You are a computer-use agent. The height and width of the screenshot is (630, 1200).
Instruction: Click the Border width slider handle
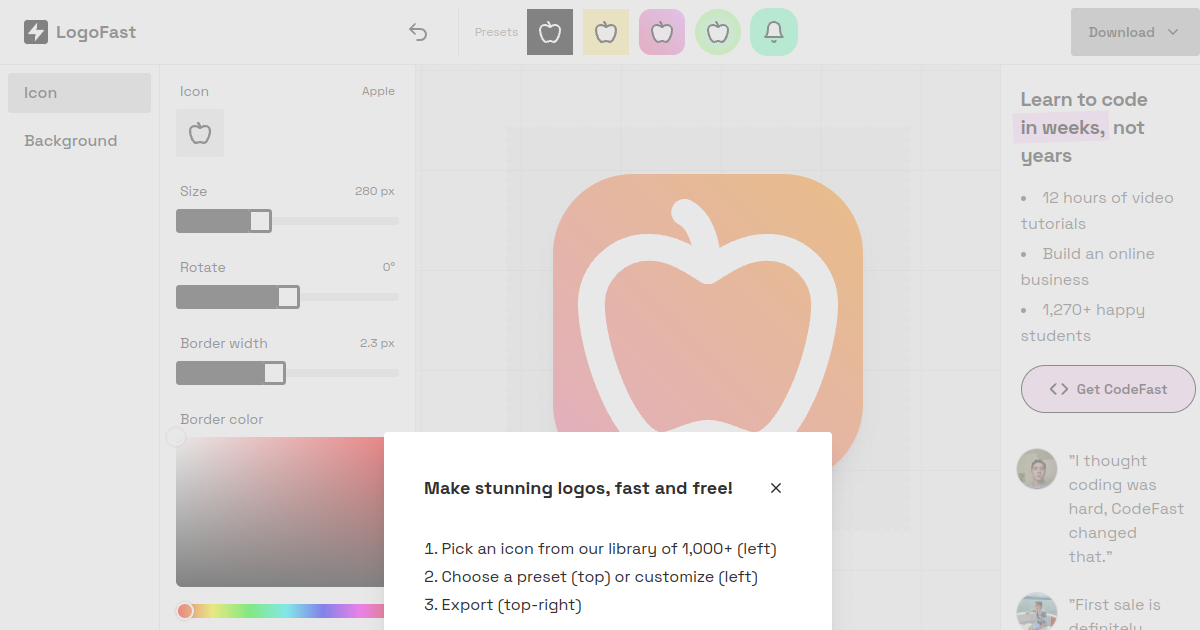pos(274,373)
